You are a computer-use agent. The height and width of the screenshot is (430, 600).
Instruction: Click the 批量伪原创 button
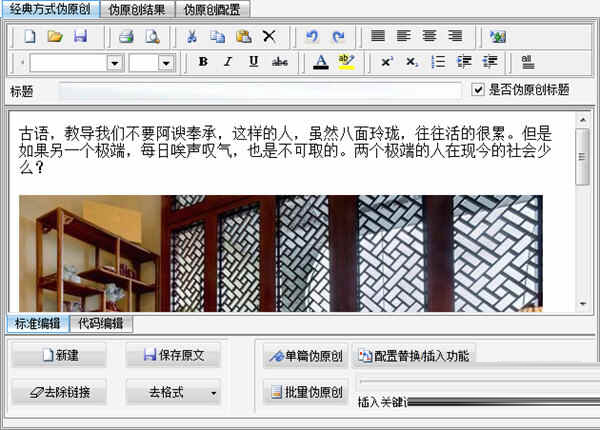click(x=305, y=392)
